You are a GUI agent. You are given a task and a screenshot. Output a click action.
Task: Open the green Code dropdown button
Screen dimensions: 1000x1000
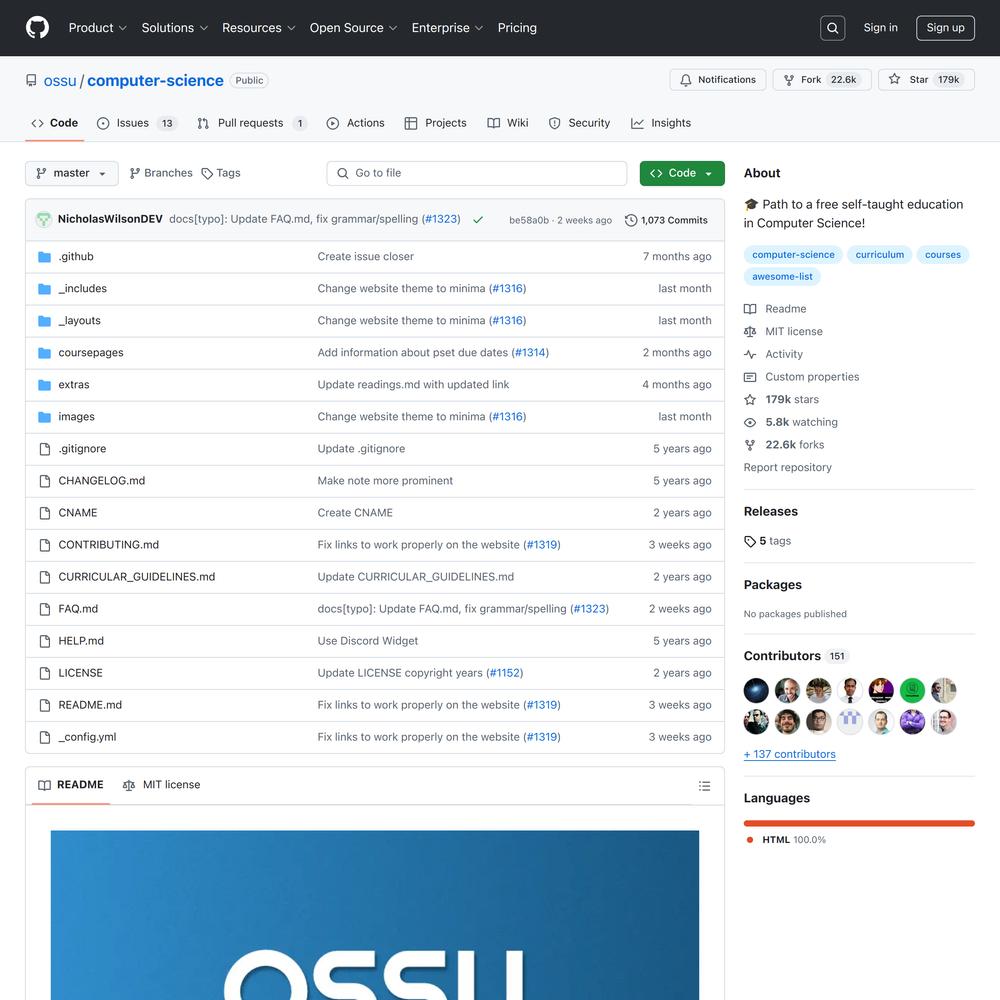tap(682, 173)
